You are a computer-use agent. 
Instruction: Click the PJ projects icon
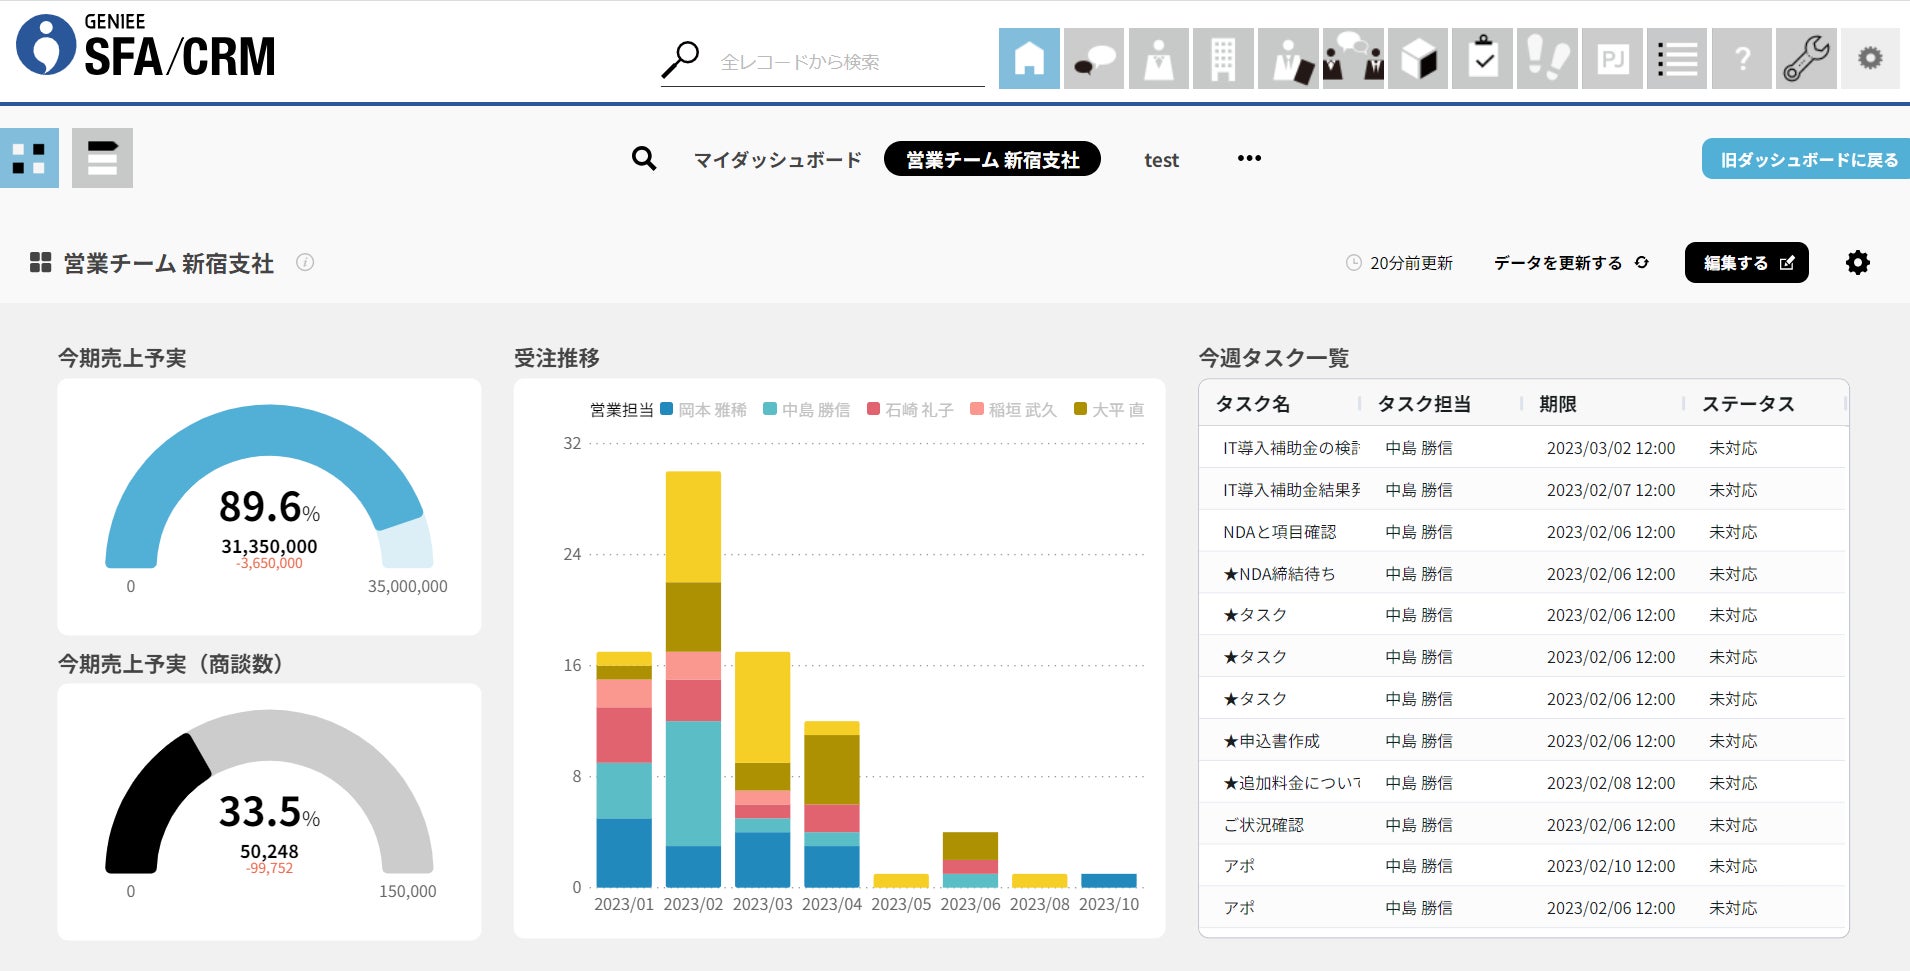click(1611, 59)
